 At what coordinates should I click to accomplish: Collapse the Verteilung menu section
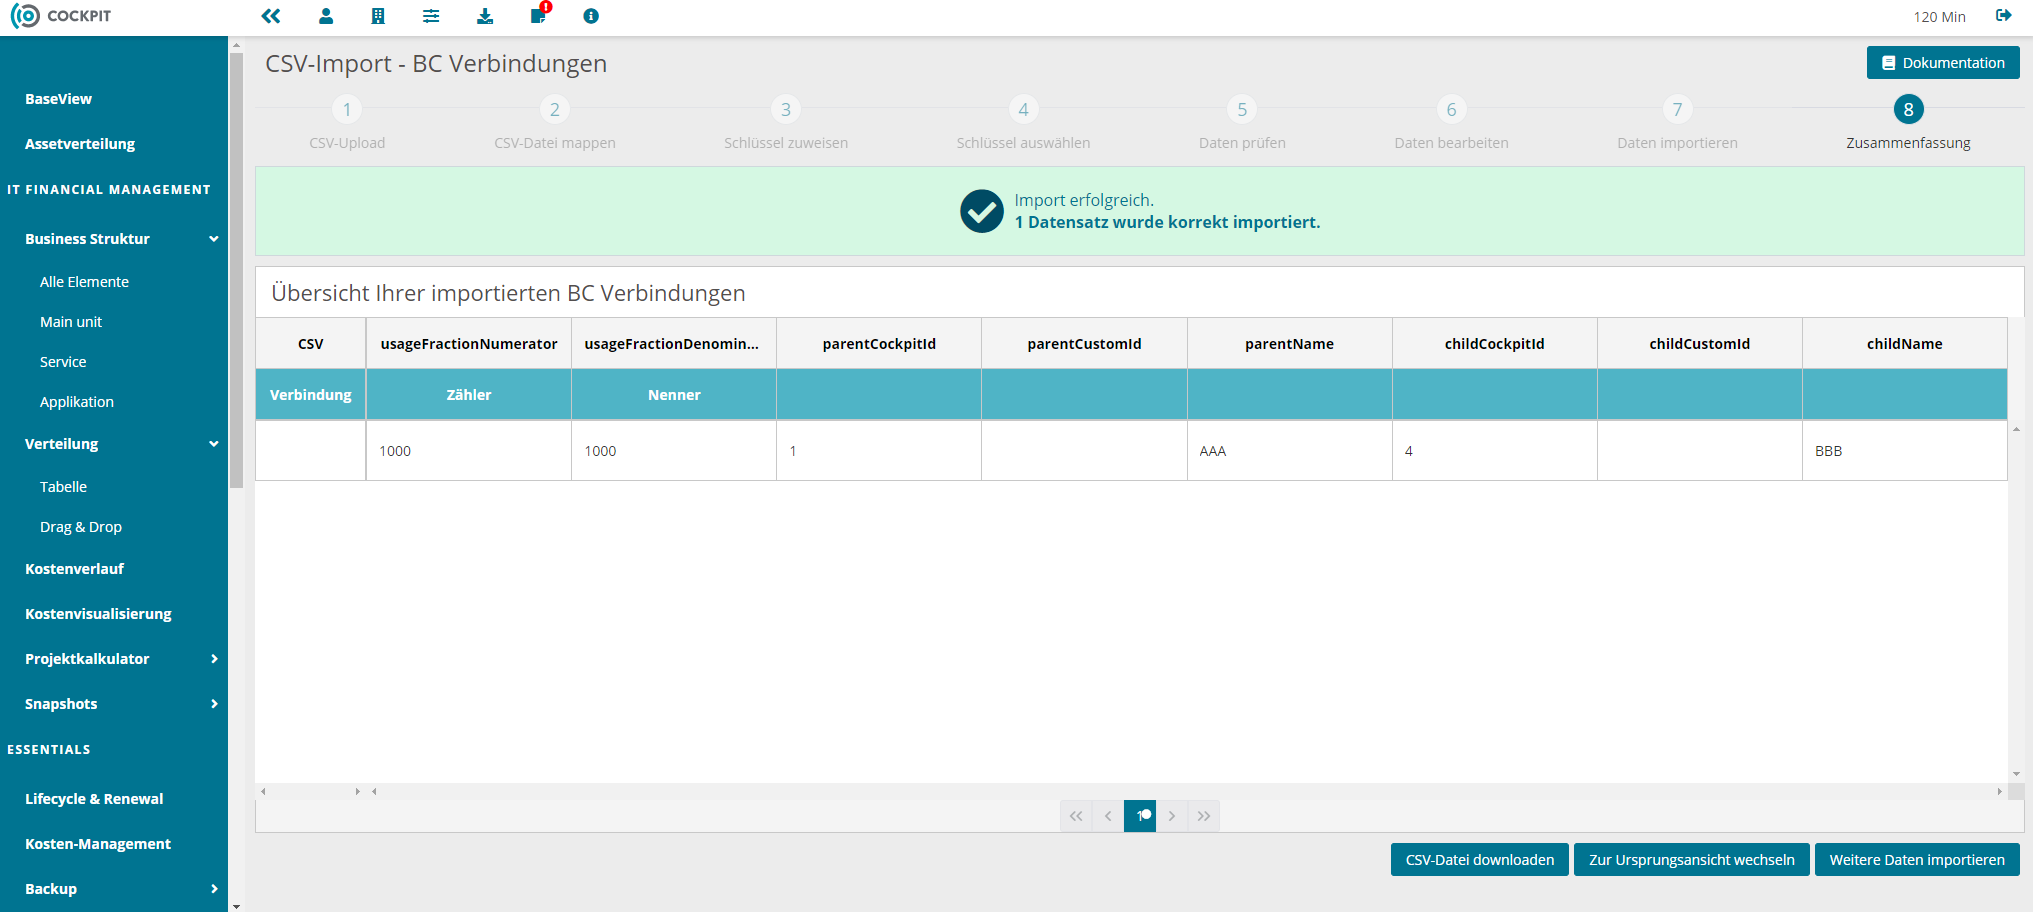214,444
